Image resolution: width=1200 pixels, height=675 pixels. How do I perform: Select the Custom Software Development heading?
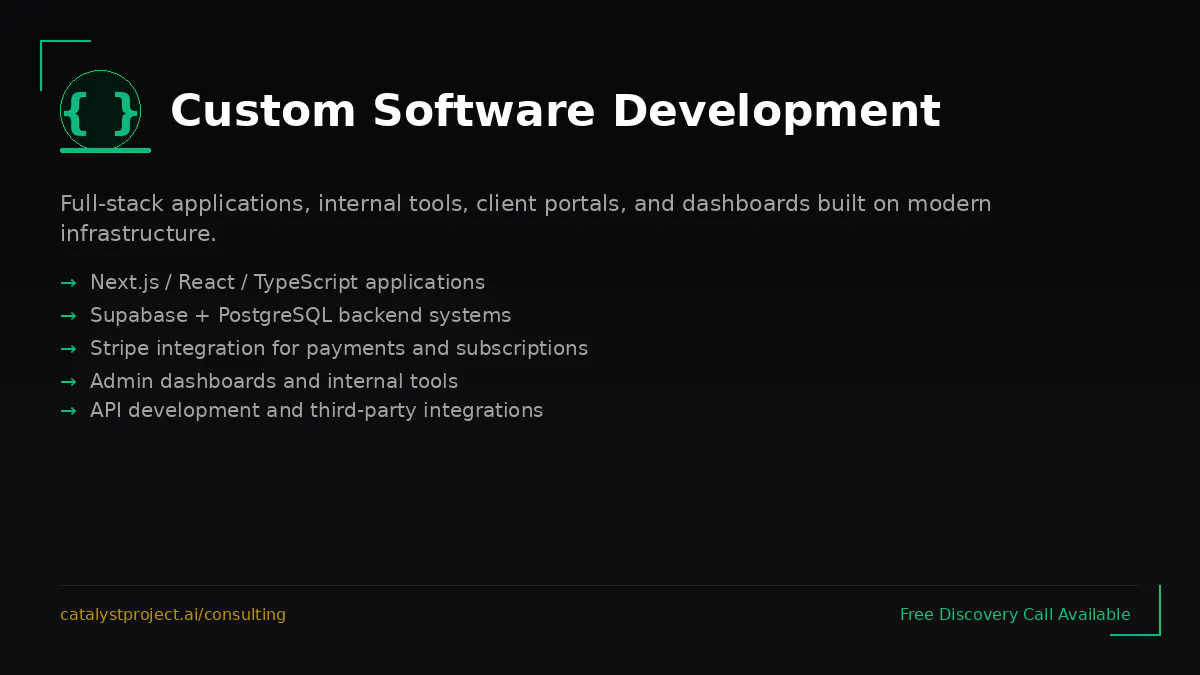pyautogui.click(x=555, y=111)
